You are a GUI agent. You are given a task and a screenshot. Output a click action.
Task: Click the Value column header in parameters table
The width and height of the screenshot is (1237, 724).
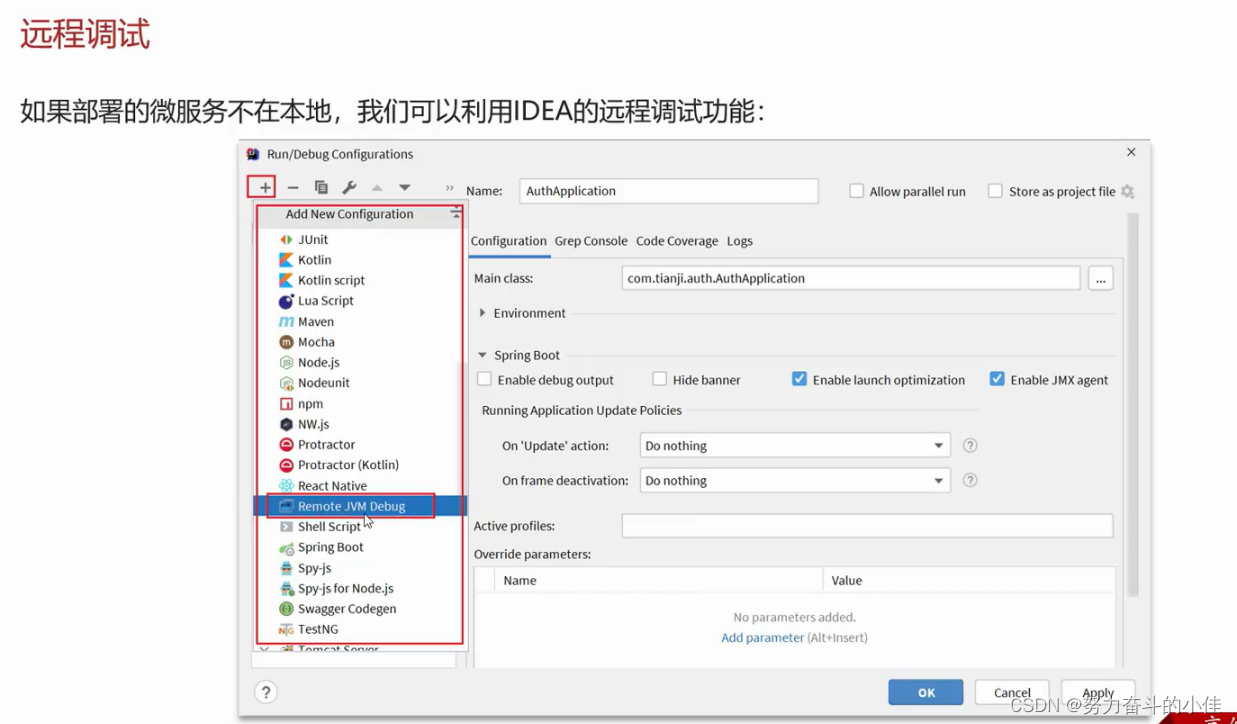coord(968,580)
